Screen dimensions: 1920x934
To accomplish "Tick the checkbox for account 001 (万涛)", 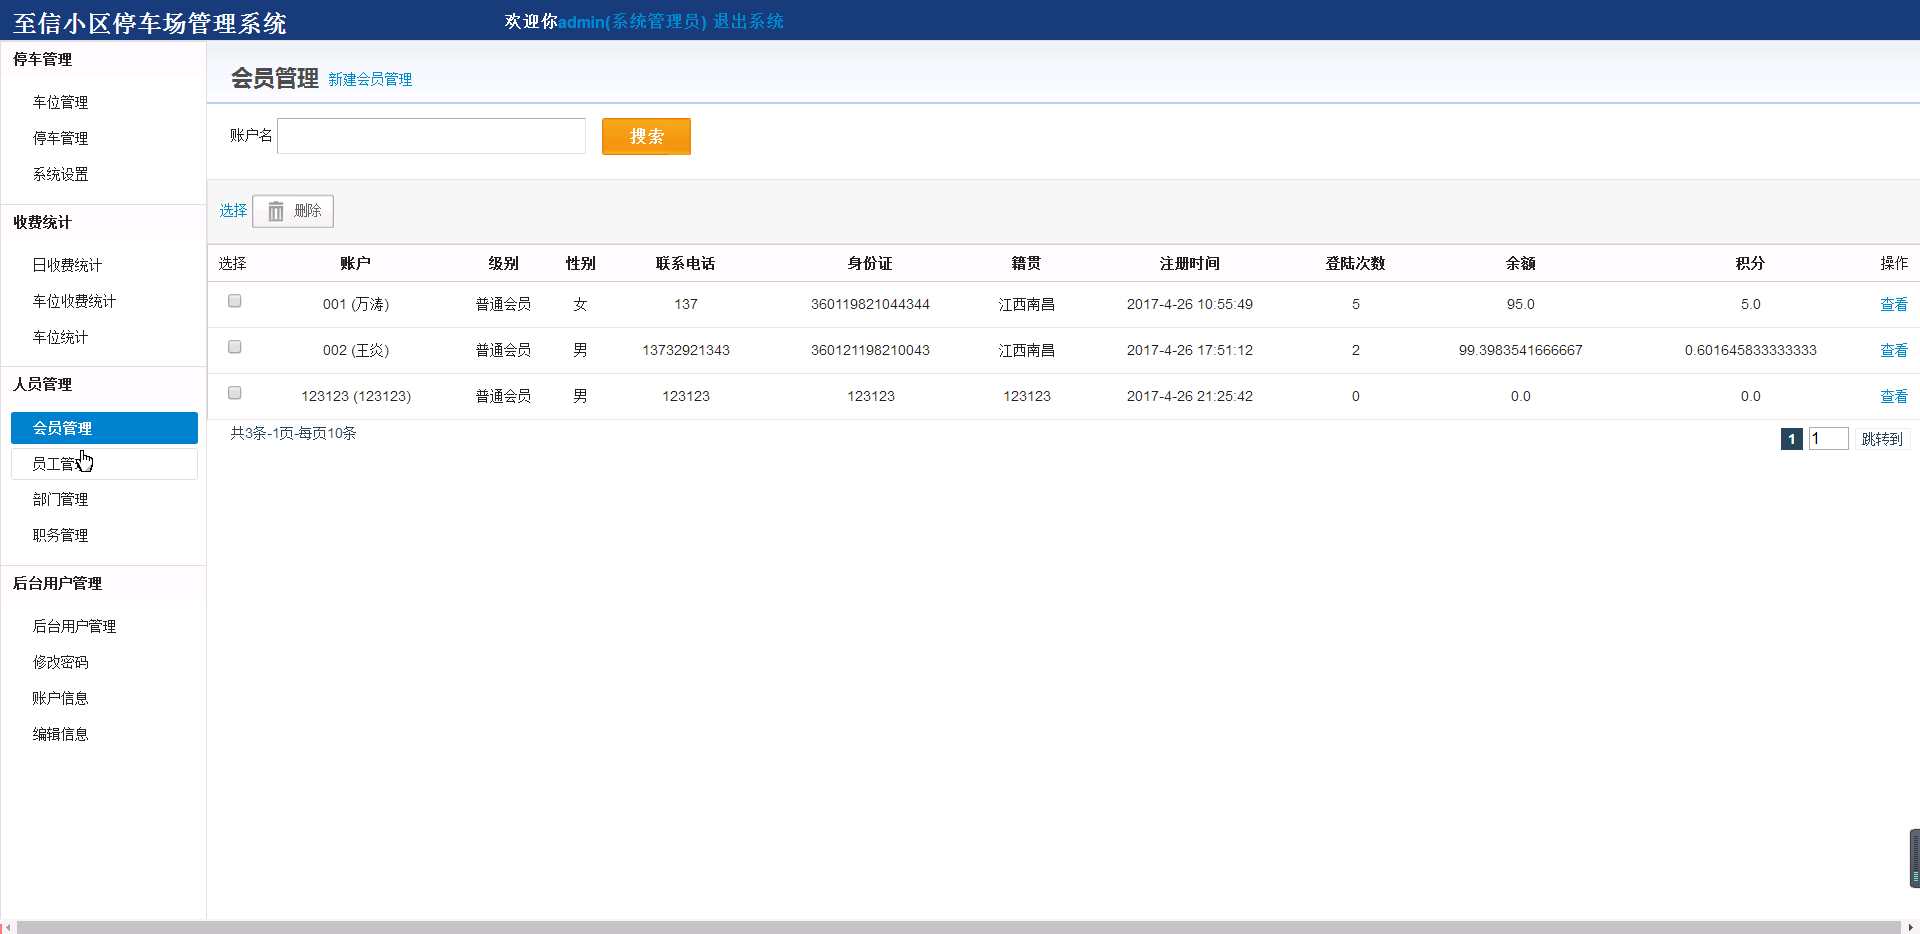I will (235, 301).
